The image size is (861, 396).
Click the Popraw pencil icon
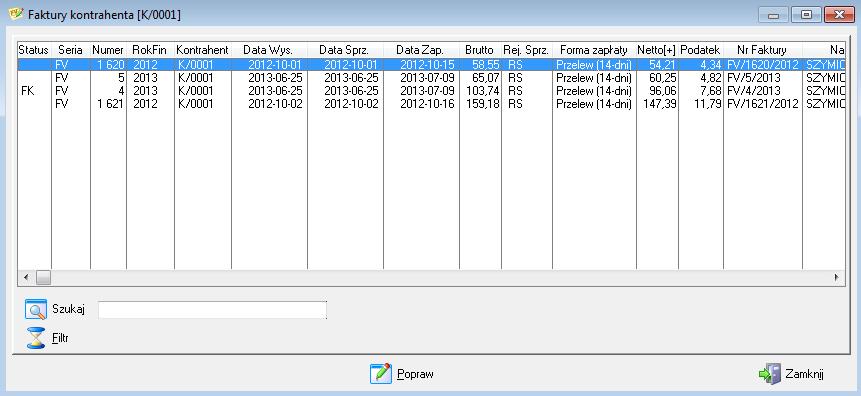pyautogui.click(x=381, y=373)
